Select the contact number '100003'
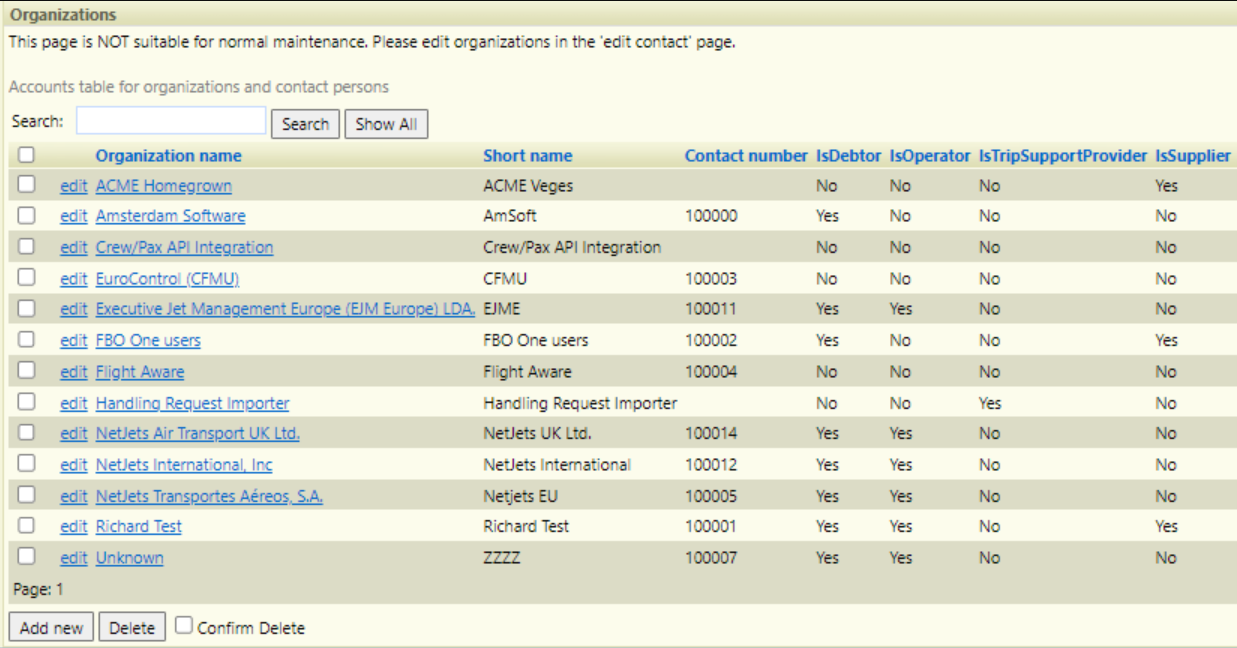This screenshot has width=1237, height=648. 712,279
